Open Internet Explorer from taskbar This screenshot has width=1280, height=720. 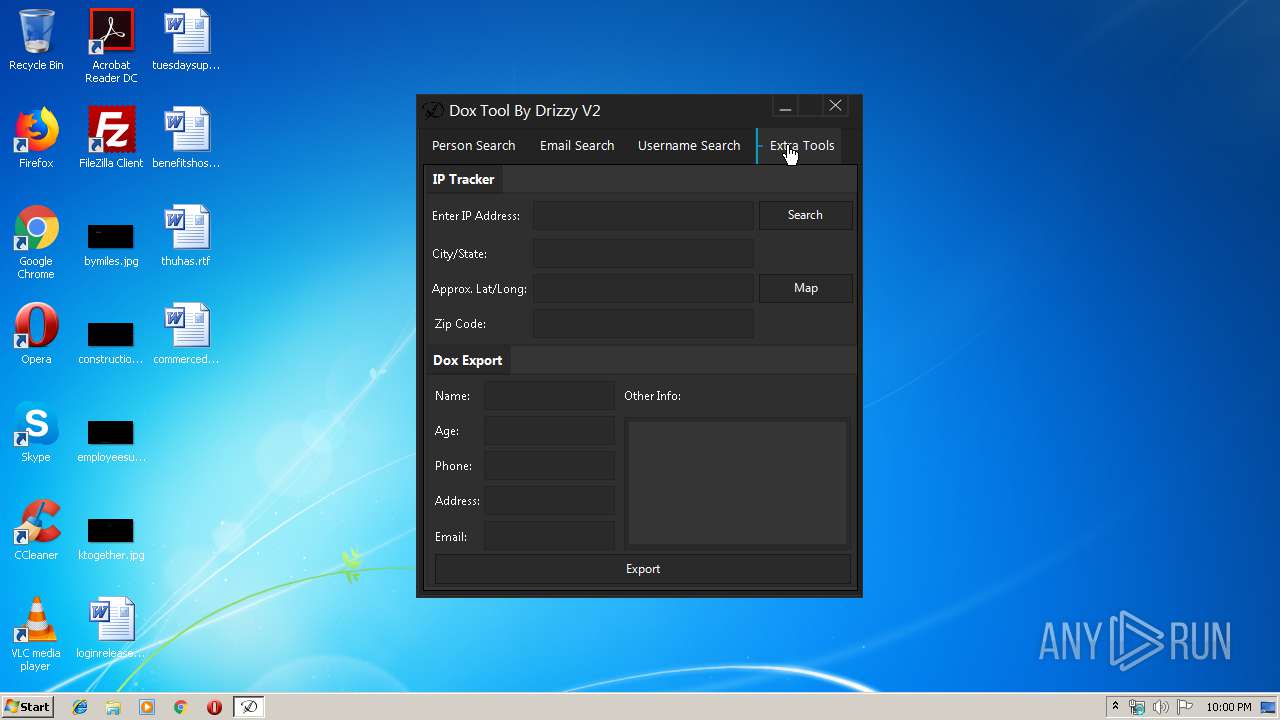point(80,707)
